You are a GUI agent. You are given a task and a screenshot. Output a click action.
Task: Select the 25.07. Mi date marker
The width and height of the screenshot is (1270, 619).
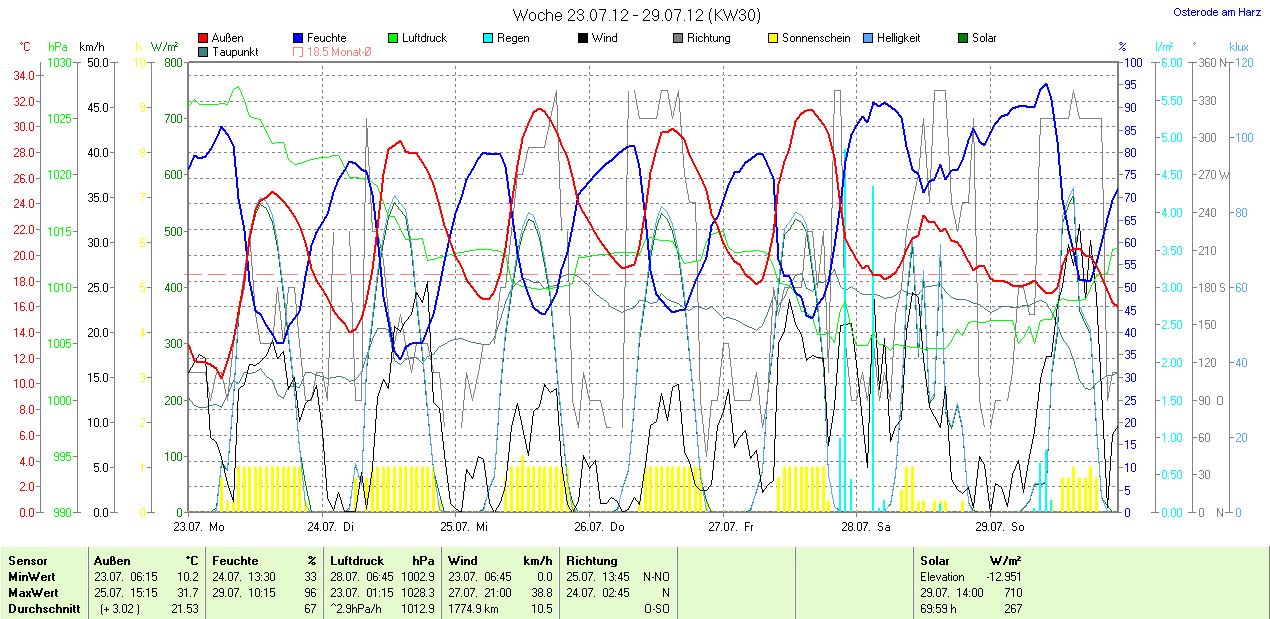pyautogui.click(x=469, y=526)
